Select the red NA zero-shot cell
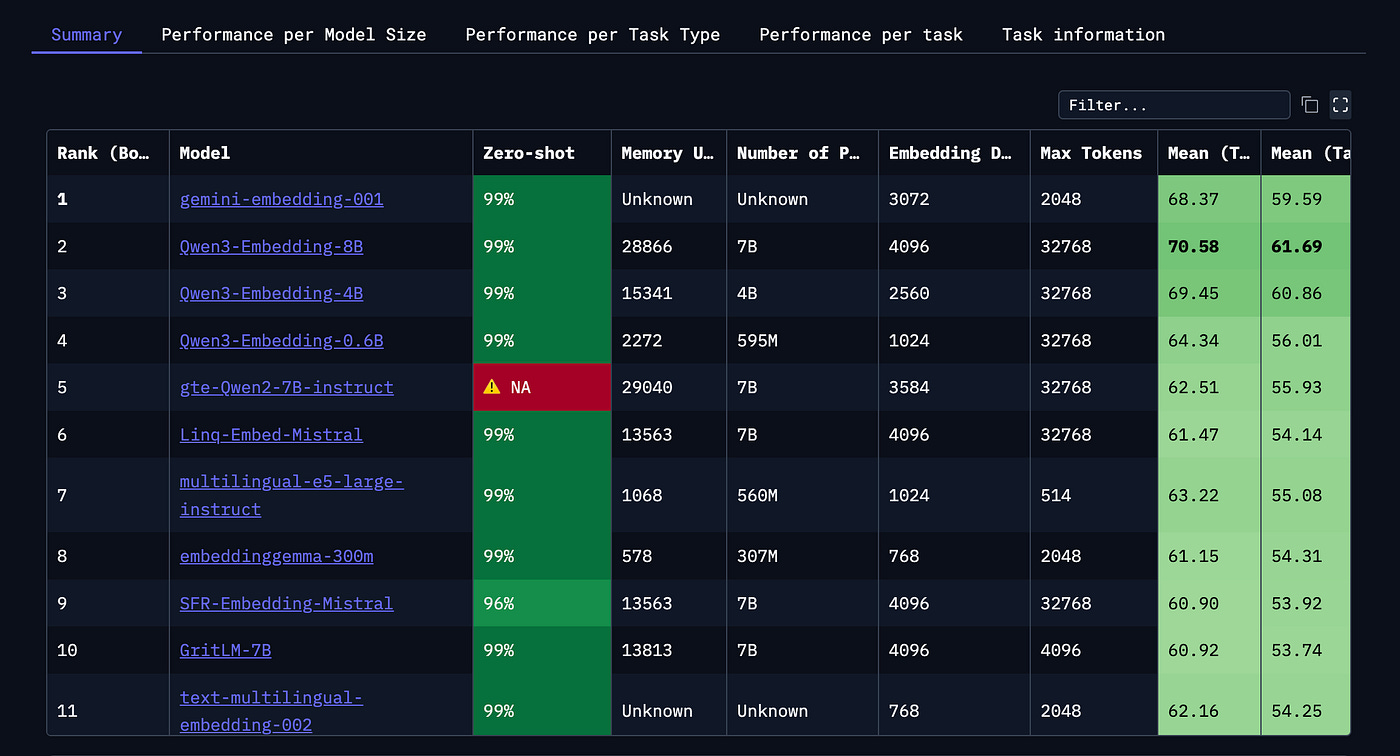Viewport: 1400px width, 756px height. (x=542, y=387)
